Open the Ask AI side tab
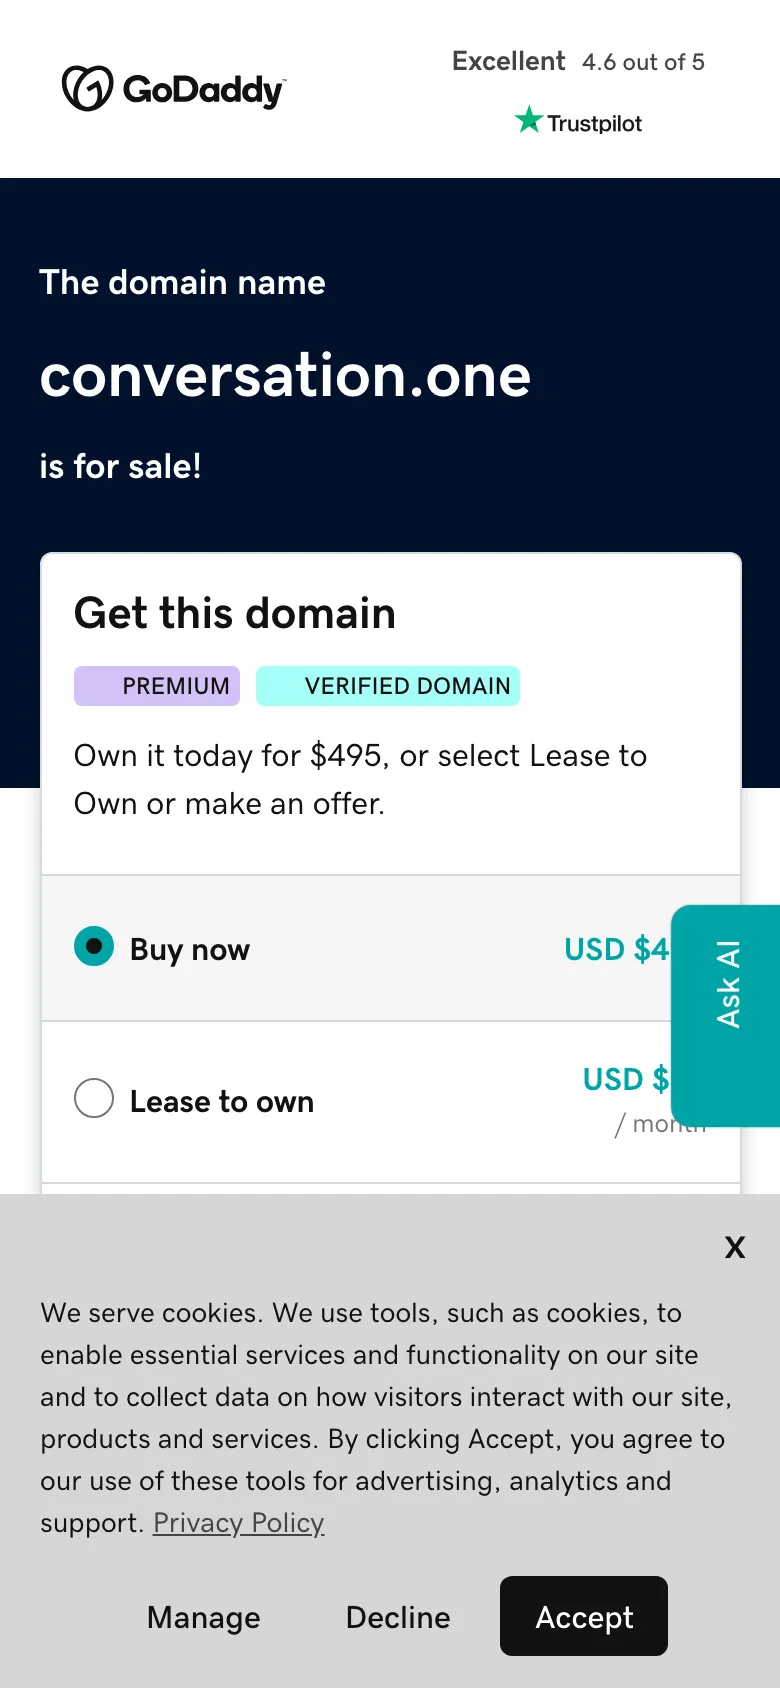Viewport: 780px width, 1688px height. (x=727, y=1016)
